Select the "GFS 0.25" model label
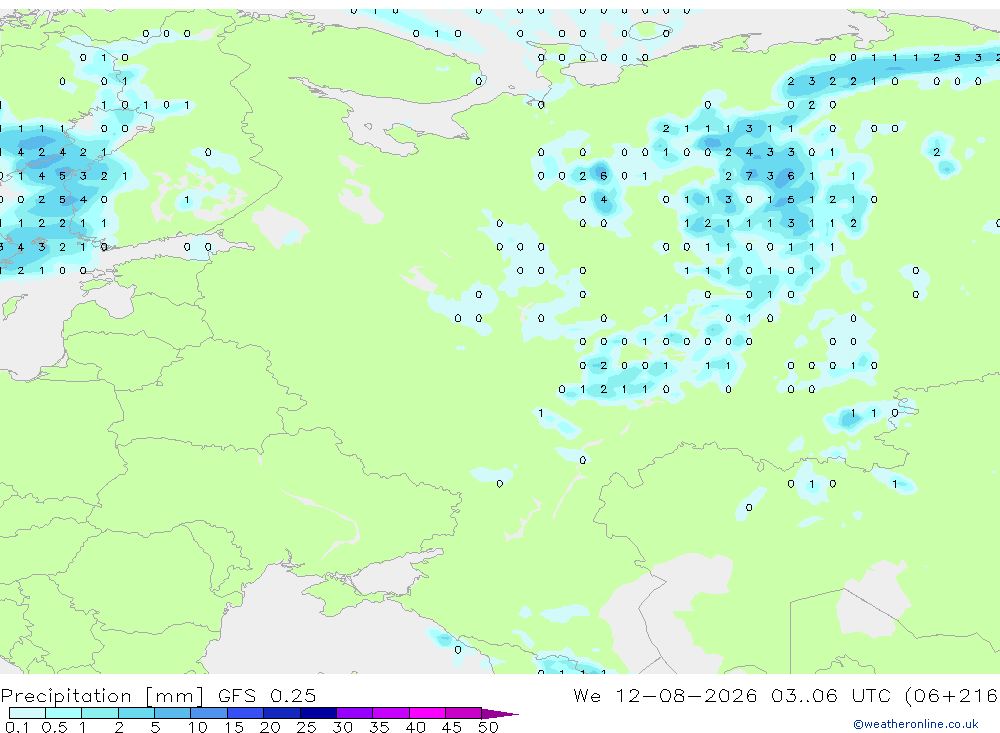Image resolution: width=1000 pixels, height=733 pixels. pyautogui.click(x=267, y=695)
